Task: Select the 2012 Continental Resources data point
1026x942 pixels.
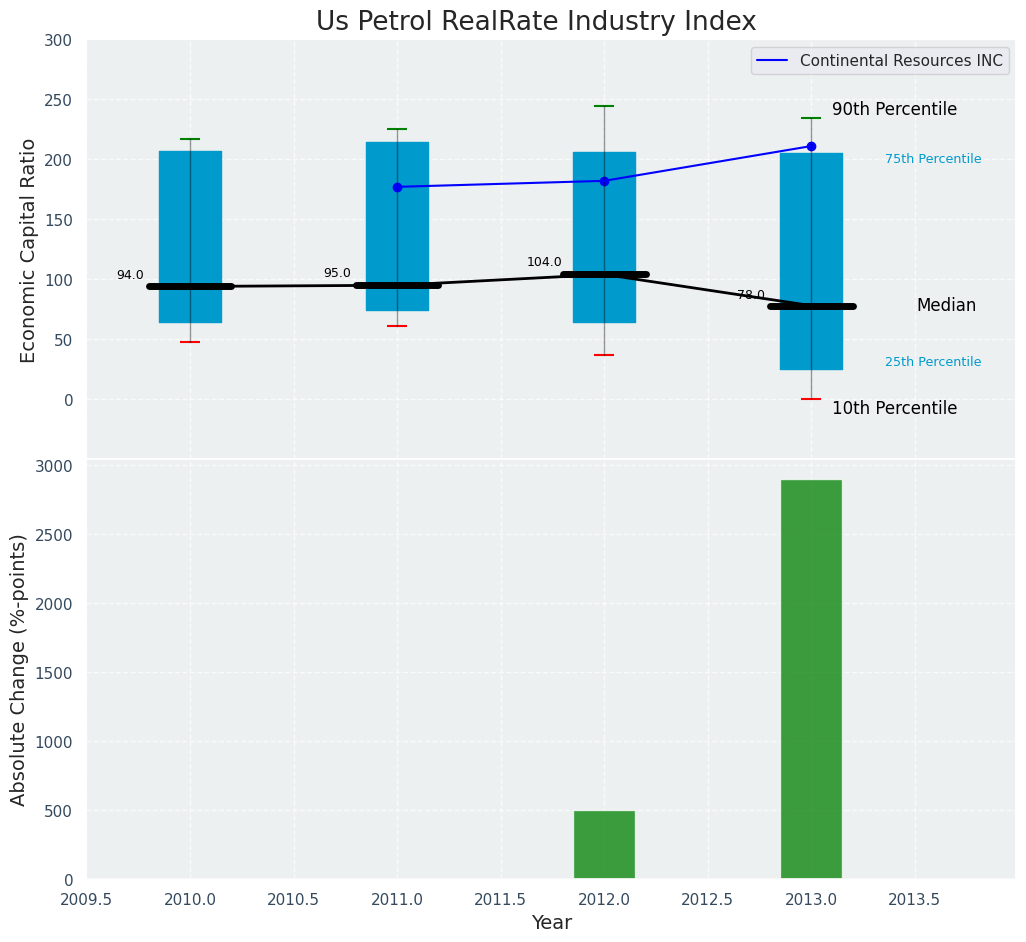Action: [x=604, y=181]
